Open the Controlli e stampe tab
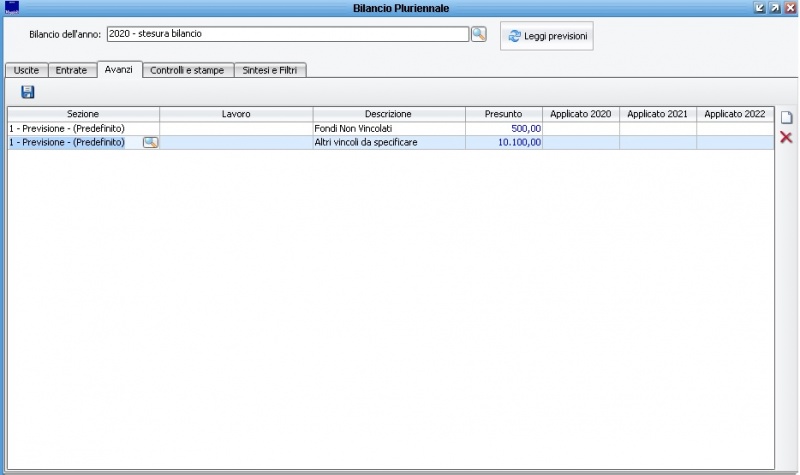 187,70
